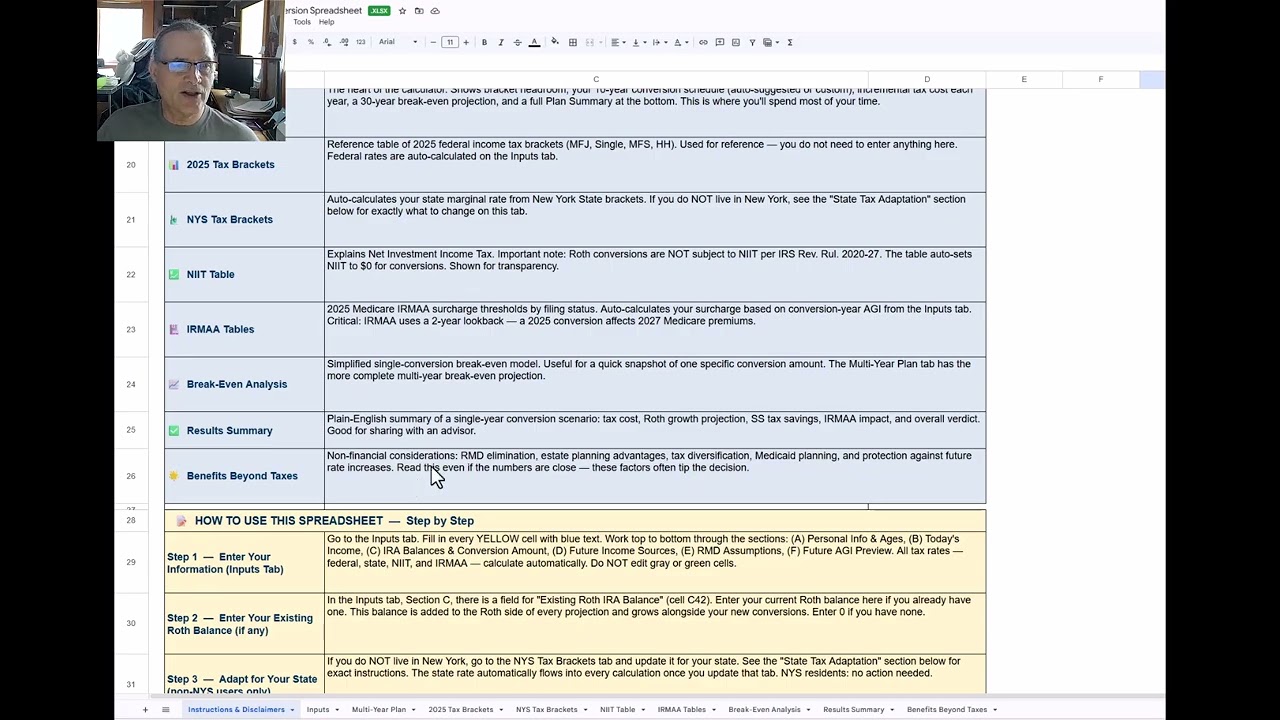
Task: Open the IRMAA Tables tab
Action: pos(682,710)
